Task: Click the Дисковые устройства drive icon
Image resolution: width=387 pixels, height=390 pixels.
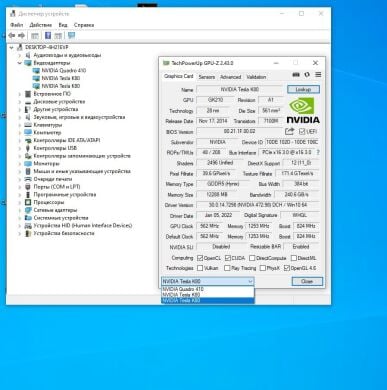Action: [x=28, y=102]
